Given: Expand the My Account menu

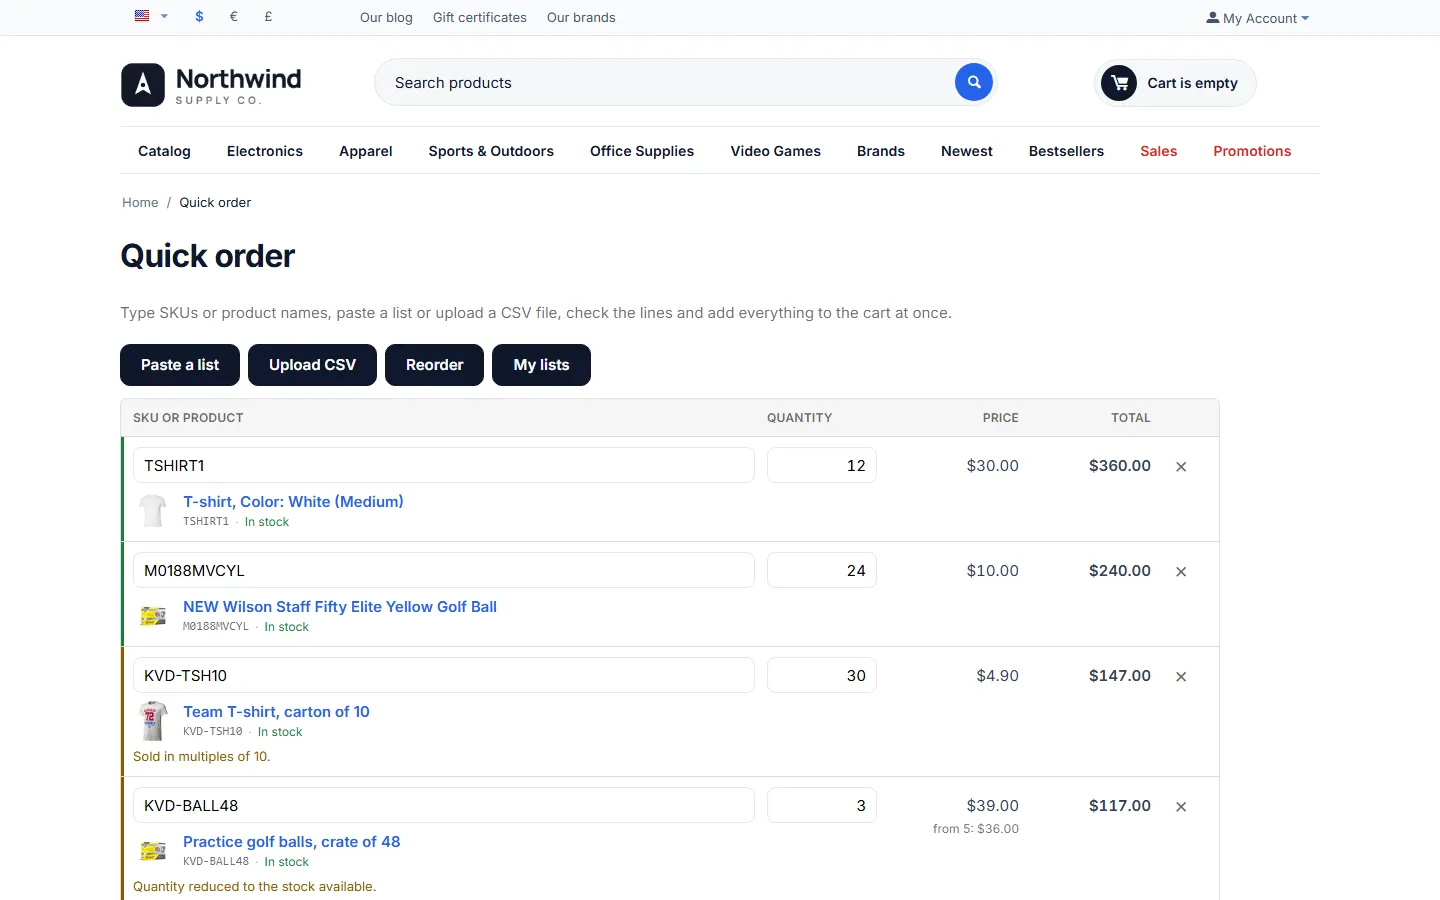Looking at the screenshot, I should [x=1257, y=18].
